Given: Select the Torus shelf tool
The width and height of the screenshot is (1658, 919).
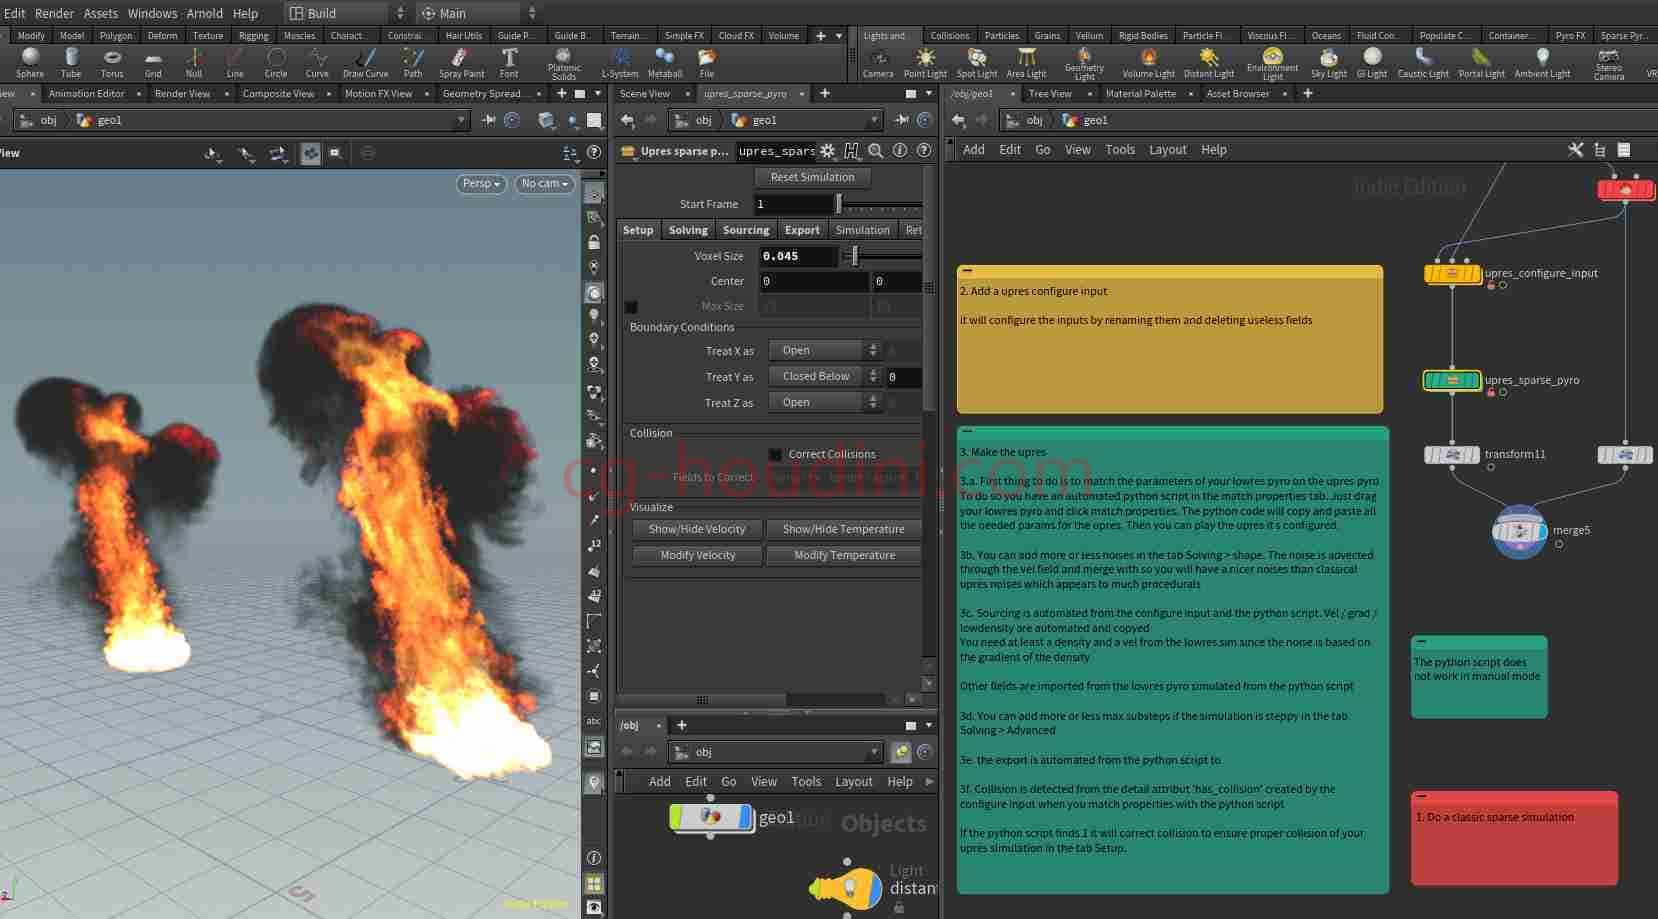Looking at the screenshot, I should [112, 63].
